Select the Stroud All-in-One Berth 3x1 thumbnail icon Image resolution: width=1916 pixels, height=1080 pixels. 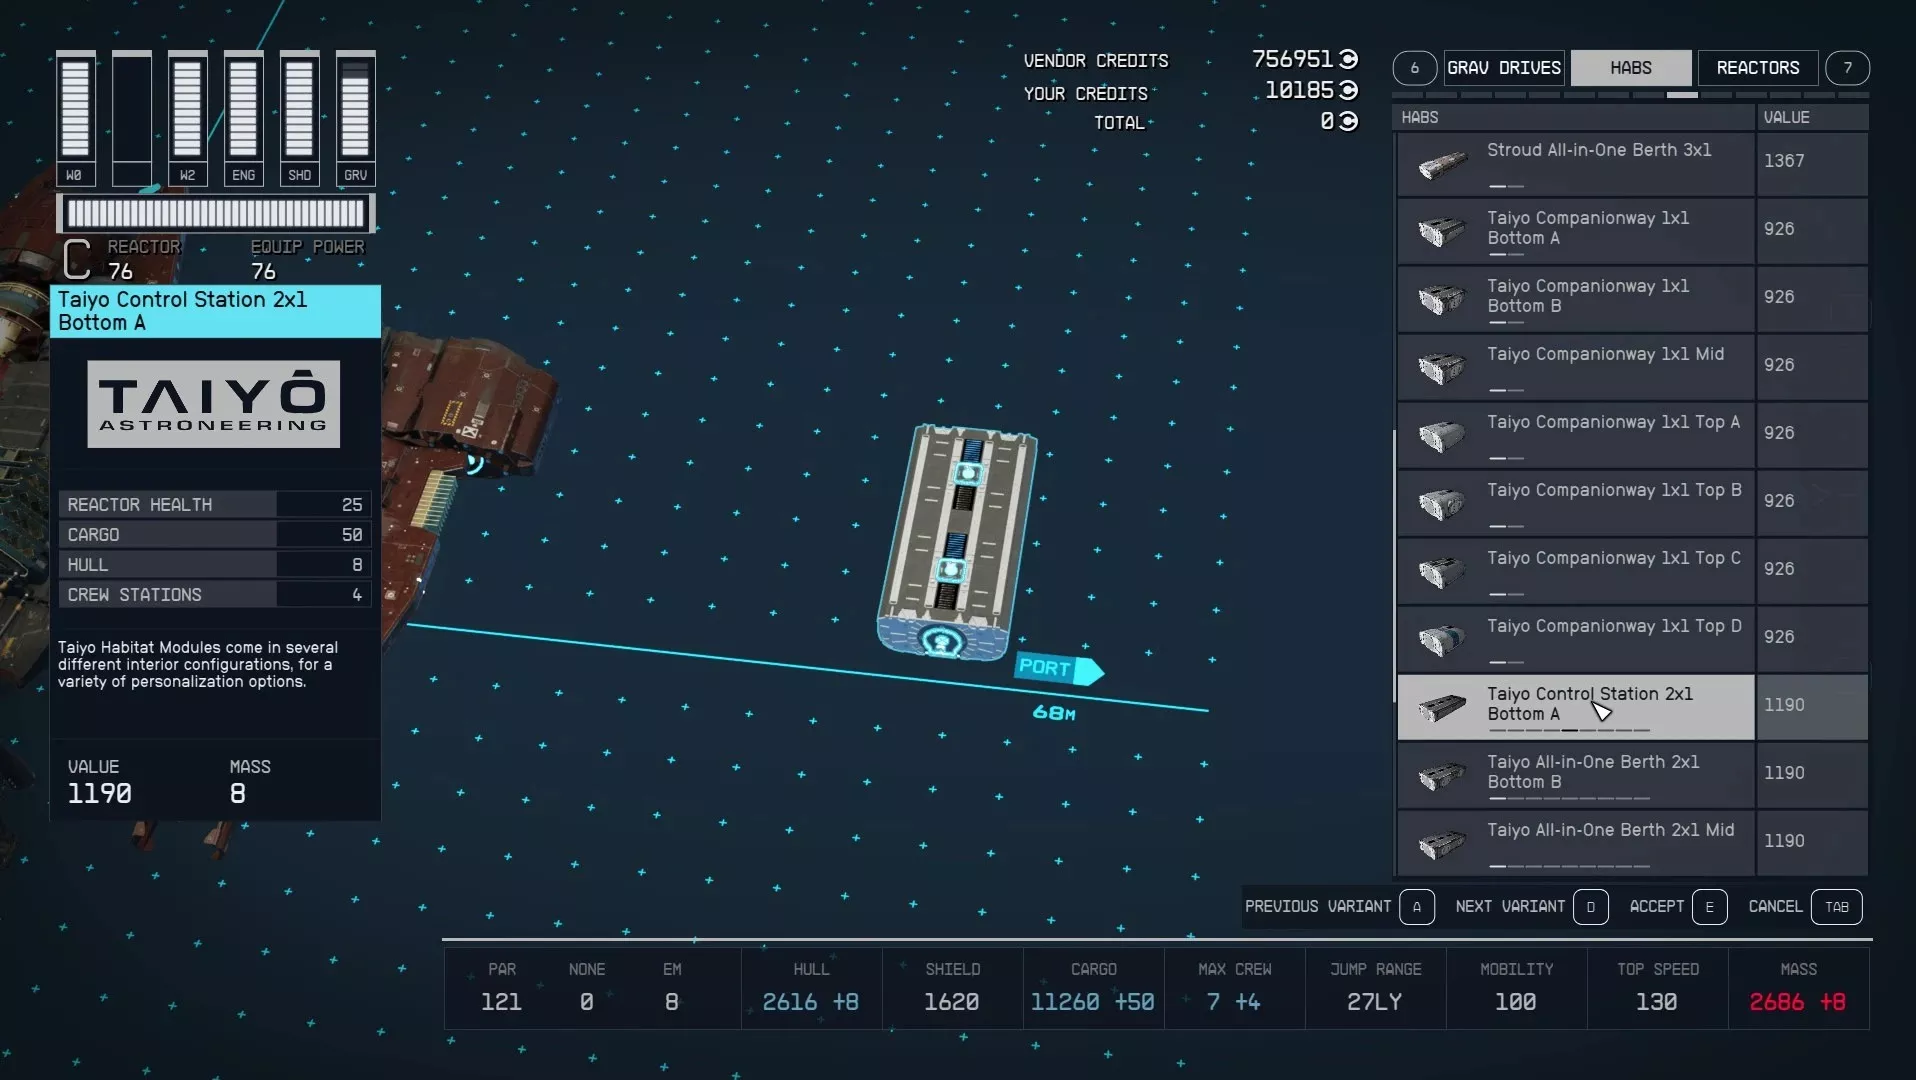coord(1442,164)
